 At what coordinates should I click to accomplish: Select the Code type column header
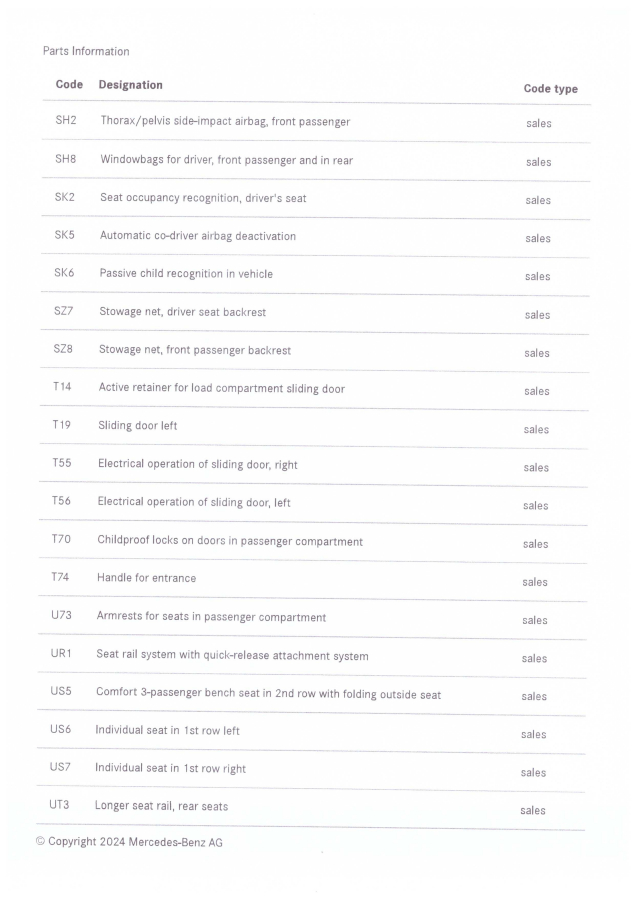[x=550, y=89]
